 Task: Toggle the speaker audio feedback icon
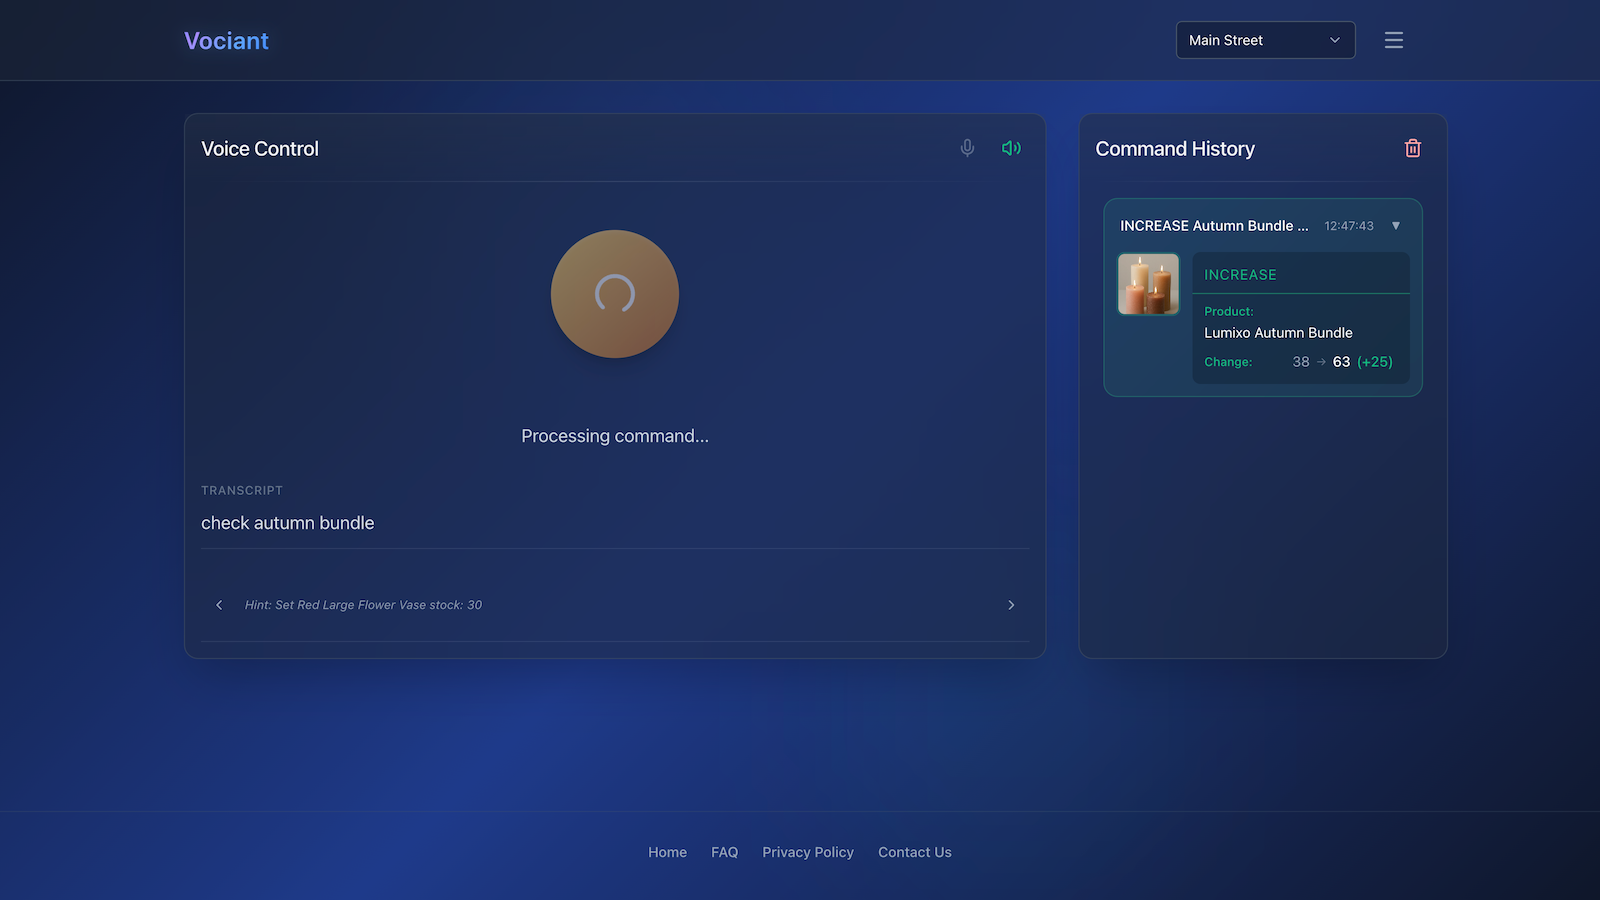pyautogui.click(x=1011, y=148)
